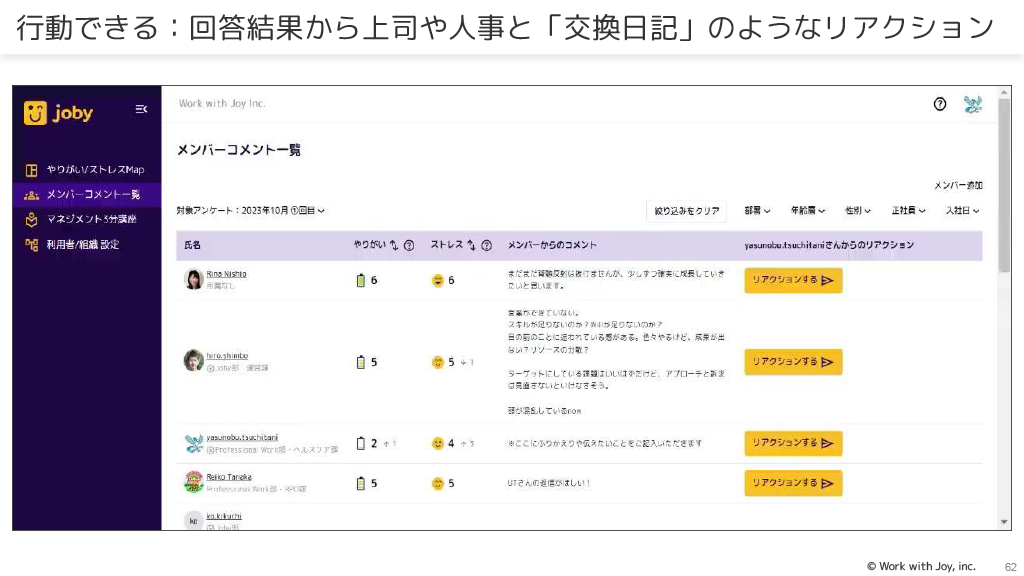Click the ストレス column sort arrows

[472, 245]
